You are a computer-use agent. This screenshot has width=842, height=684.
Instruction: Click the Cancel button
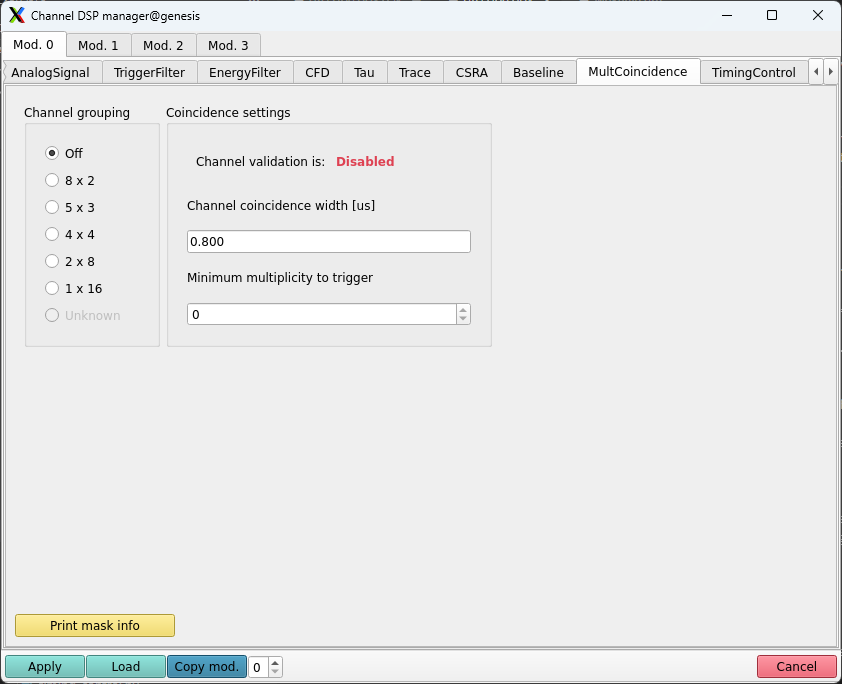click(797, 666)
